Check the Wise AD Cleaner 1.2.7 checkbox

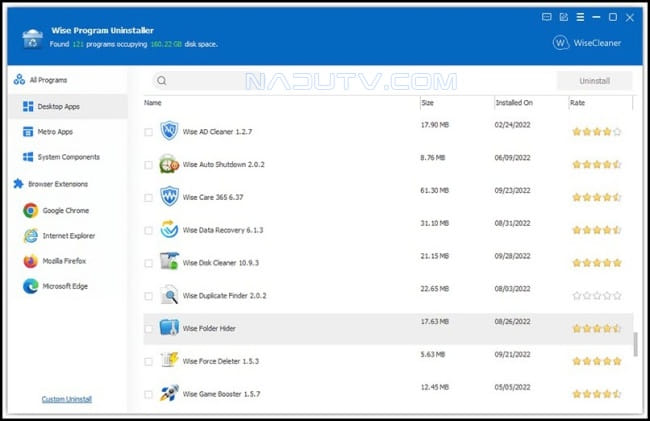click(148, 132)
